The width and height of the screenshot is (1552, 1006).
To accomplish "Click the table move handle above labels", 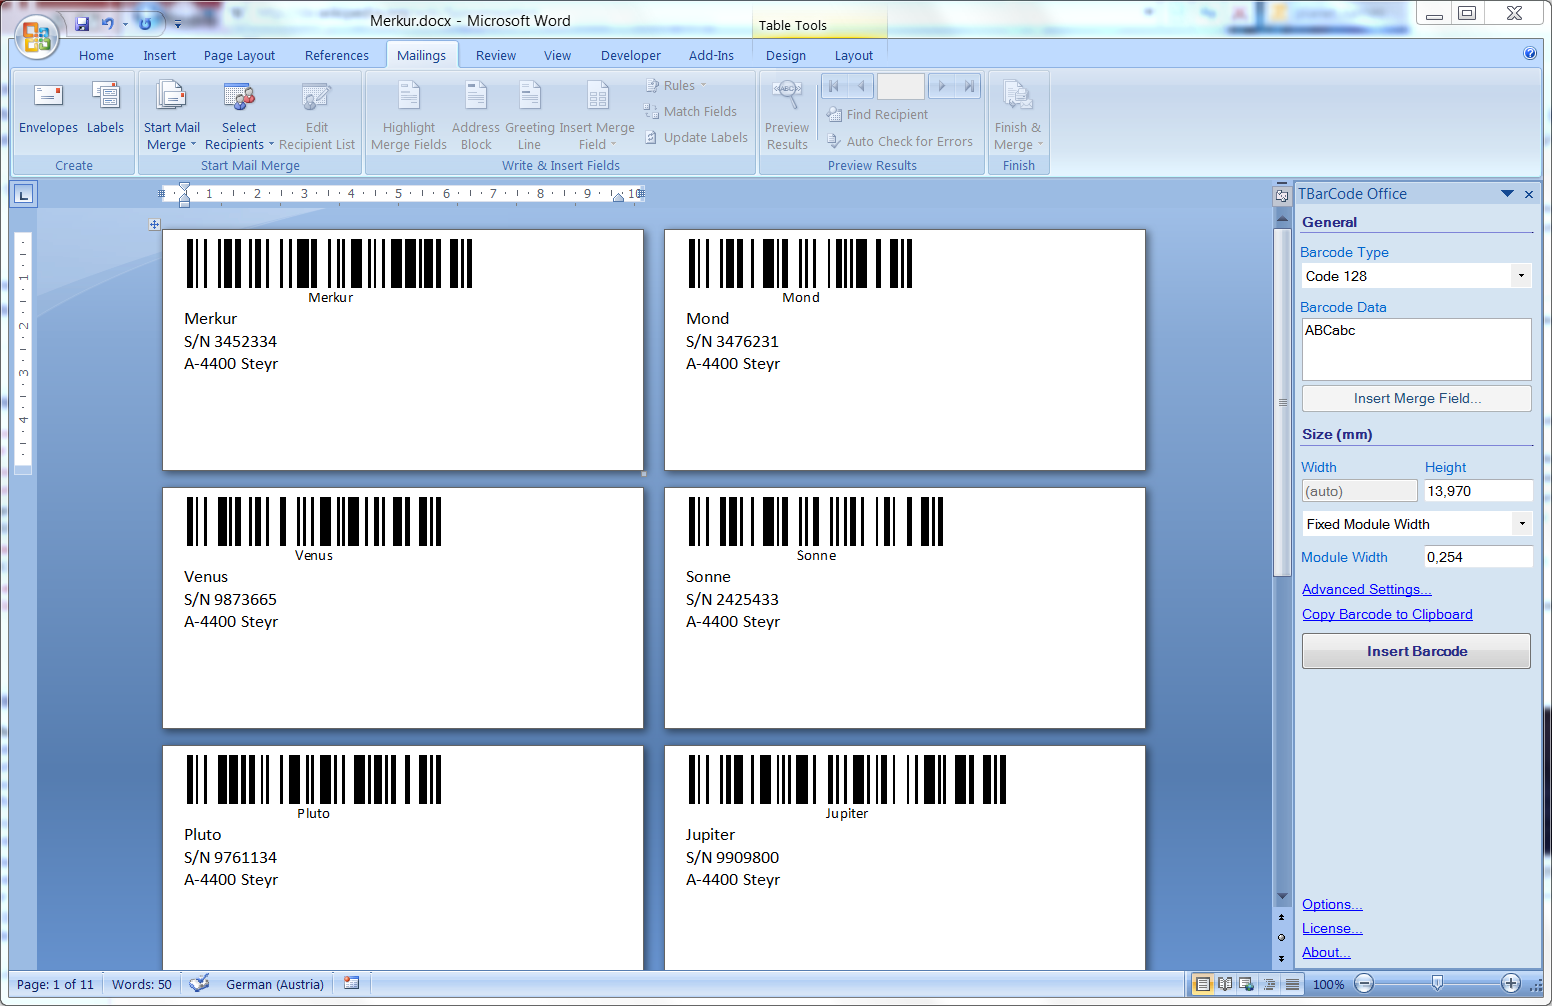I will (154, 225).
